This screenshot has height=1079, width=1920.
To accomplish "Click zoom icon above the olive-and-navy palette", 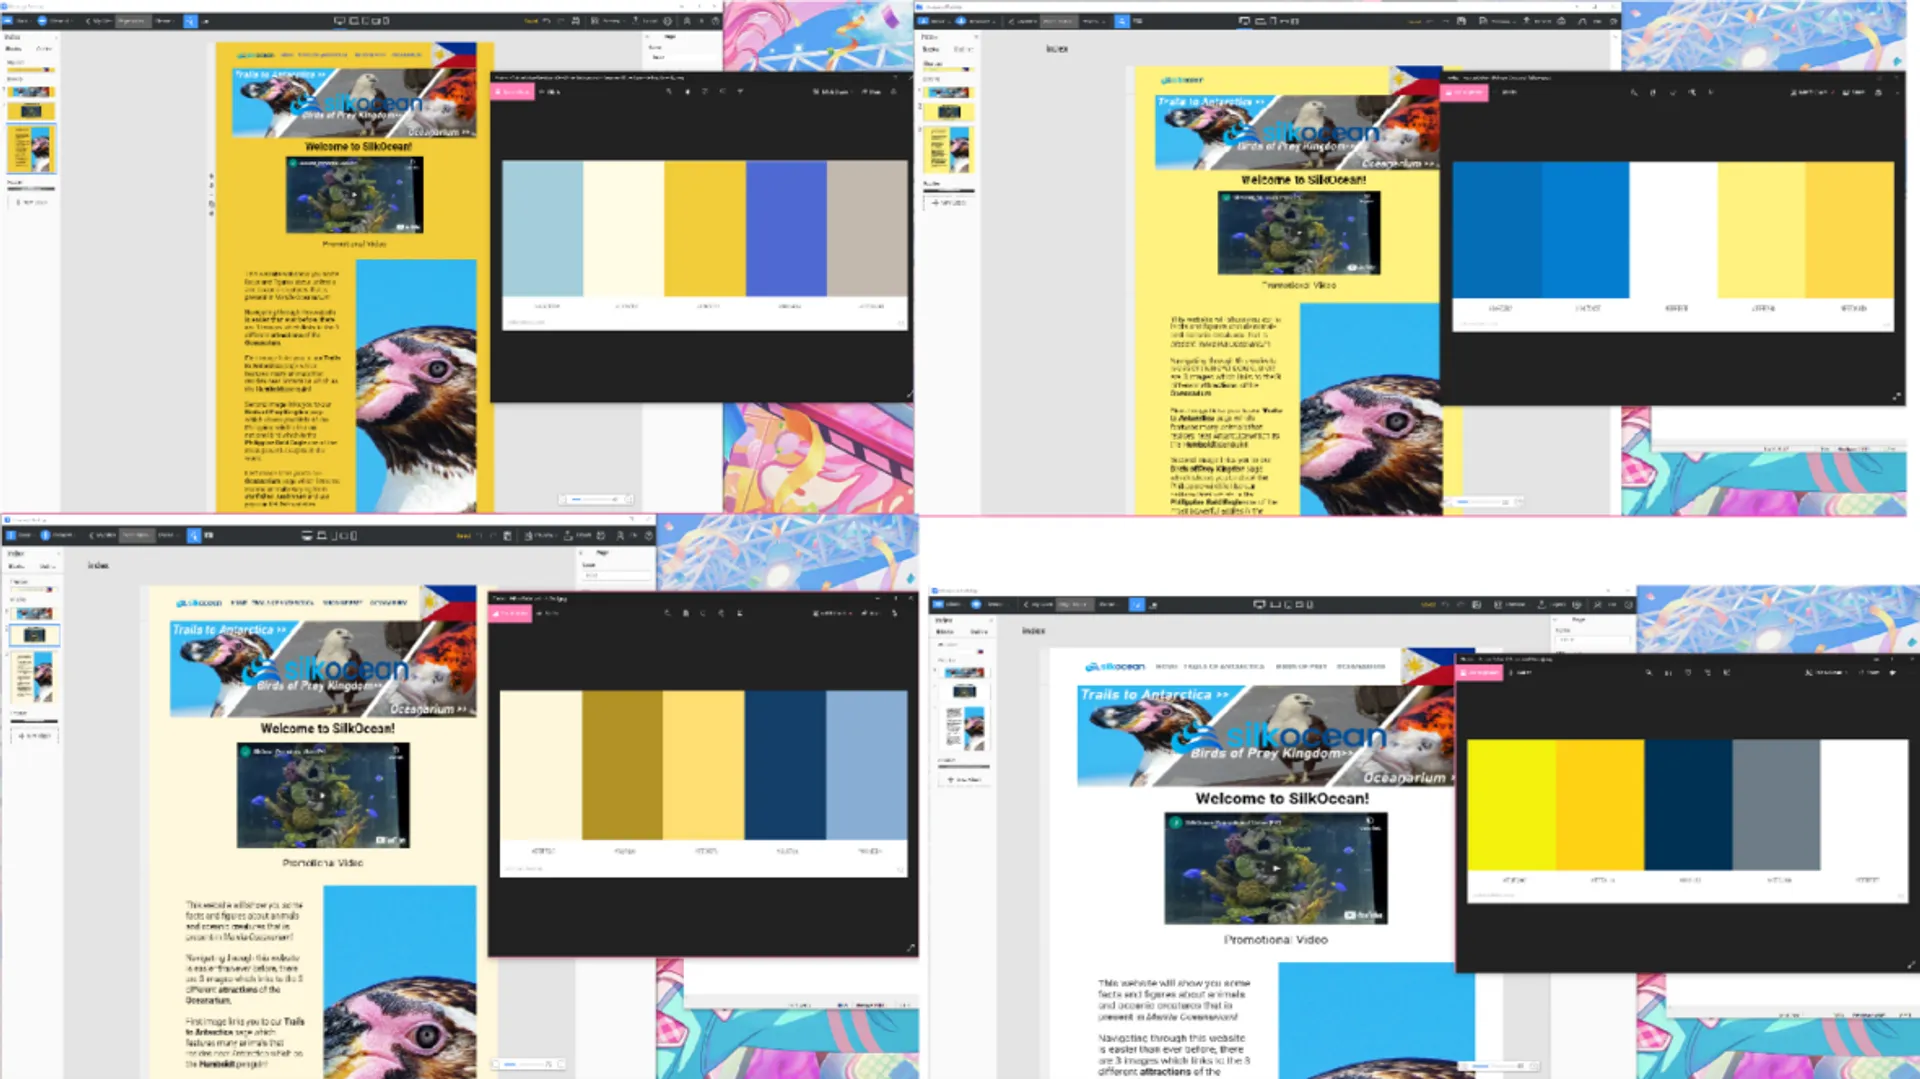I will (667, 613).
